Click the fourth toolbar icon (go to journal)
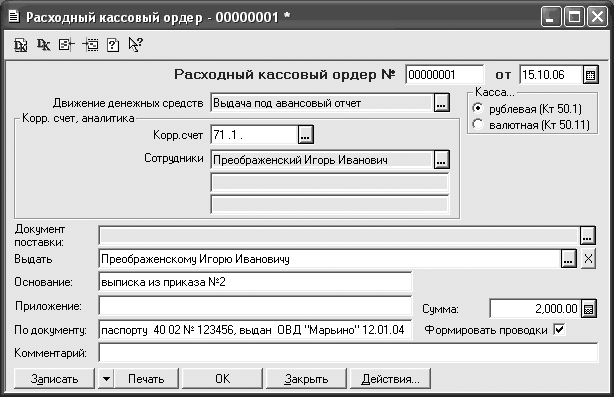 tap(90, 45)
